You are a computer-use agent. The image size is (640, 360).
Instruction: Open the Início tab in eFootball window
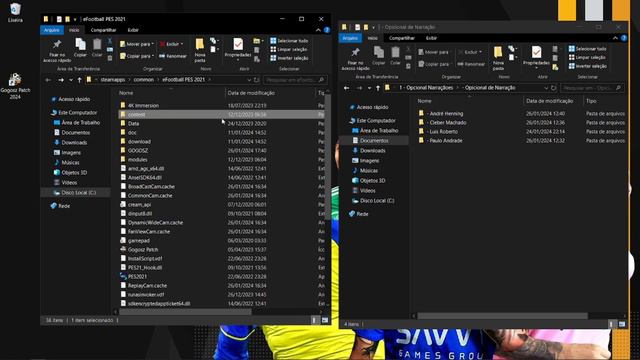tap(74, 30)
